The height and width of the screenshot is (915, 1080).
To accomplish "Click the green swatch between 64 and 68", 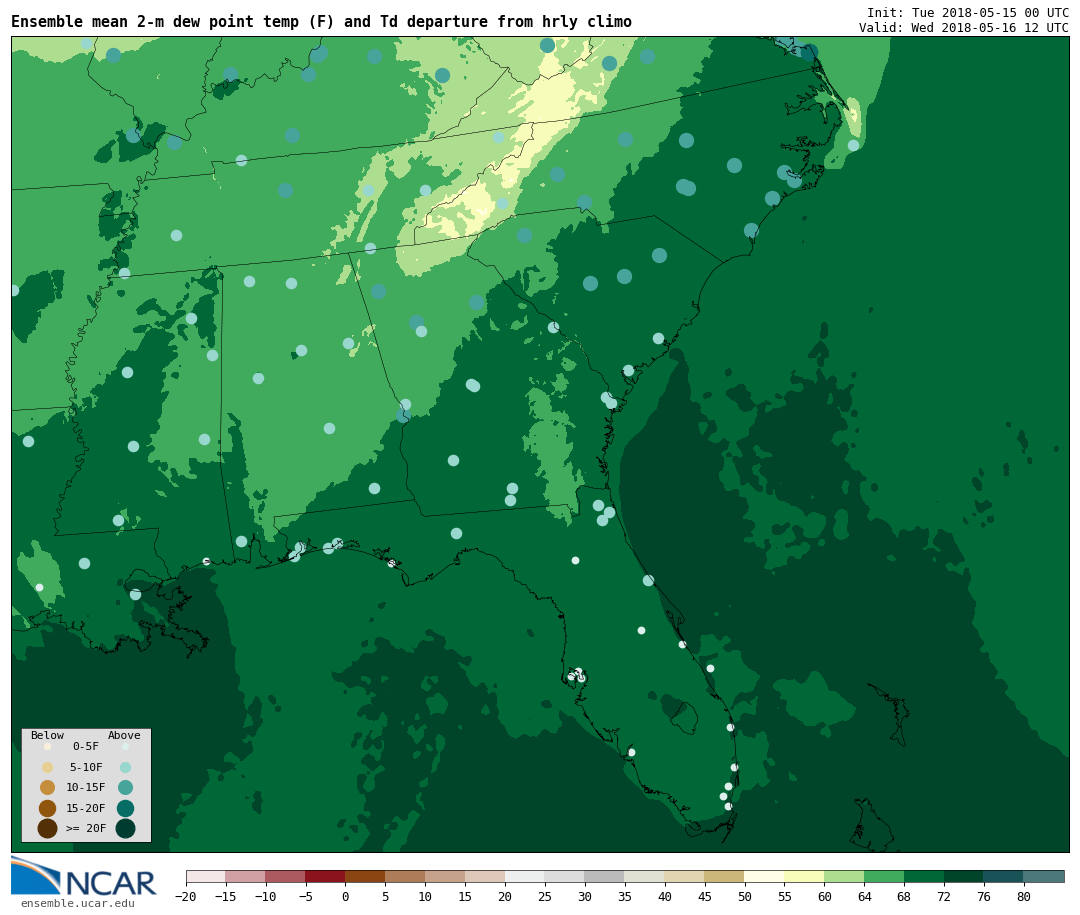I will (x=884, y=877).
